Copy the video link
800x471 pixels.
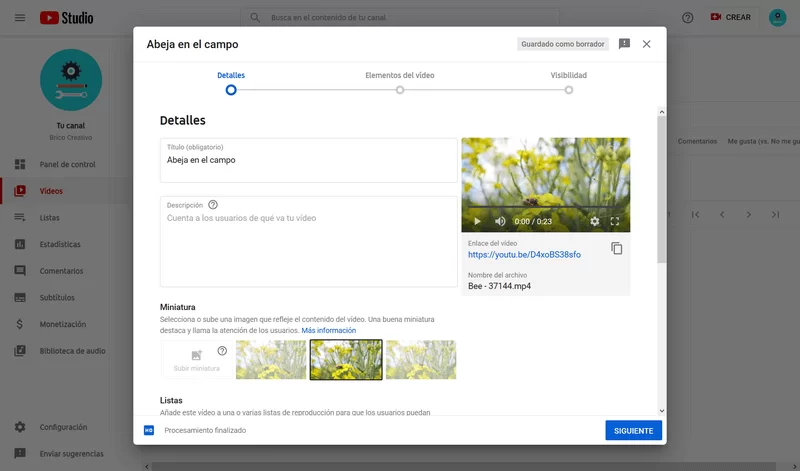[x=616, y=249]
